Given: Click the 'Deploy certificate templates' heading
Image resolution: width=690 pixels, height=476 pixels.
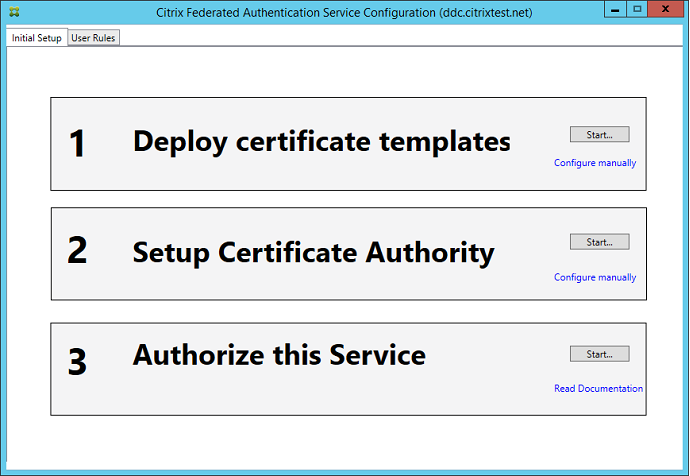Looking at the screenshot, I should coord(322,143).
